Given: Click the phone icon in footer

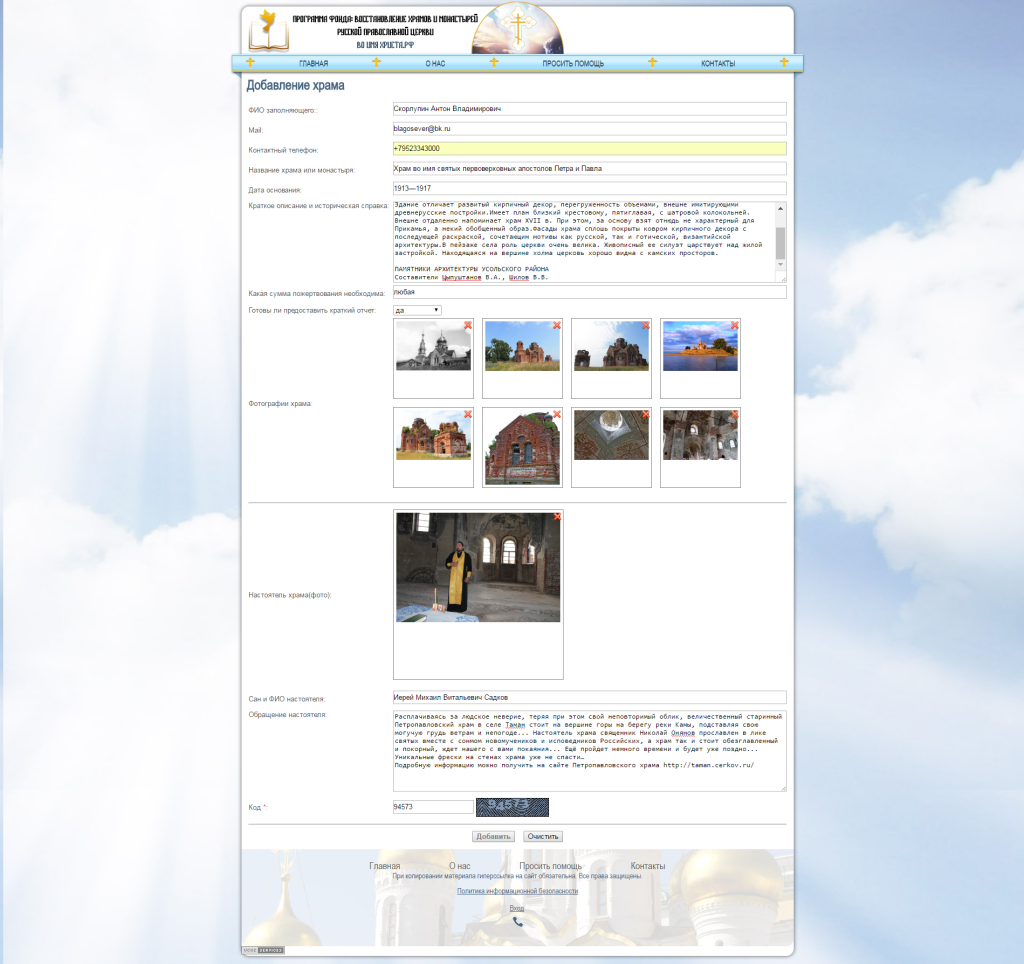Looking at the screenshot, I should point(517,922).
